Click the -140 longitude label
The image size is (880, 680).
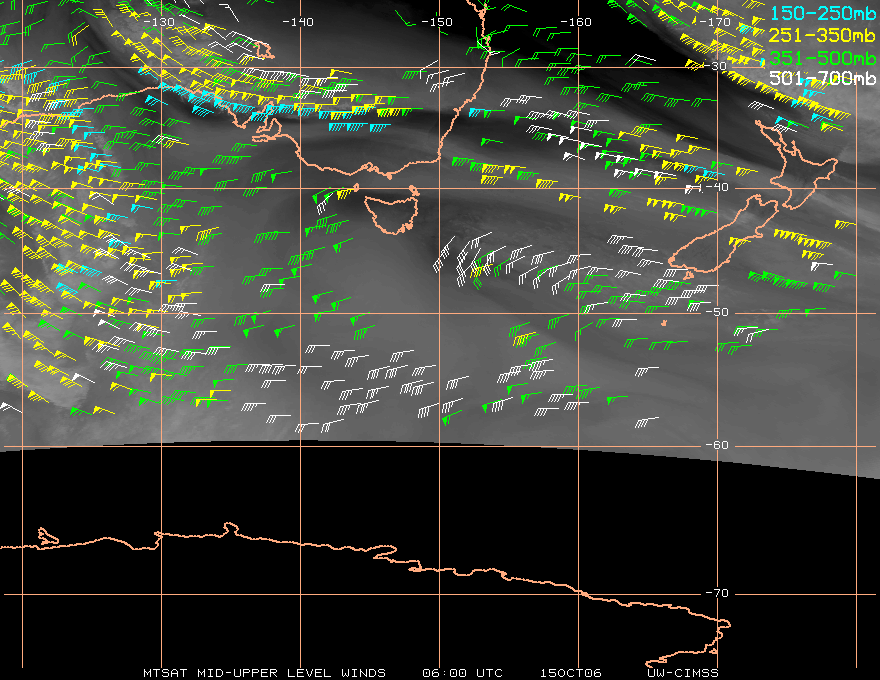298,21
